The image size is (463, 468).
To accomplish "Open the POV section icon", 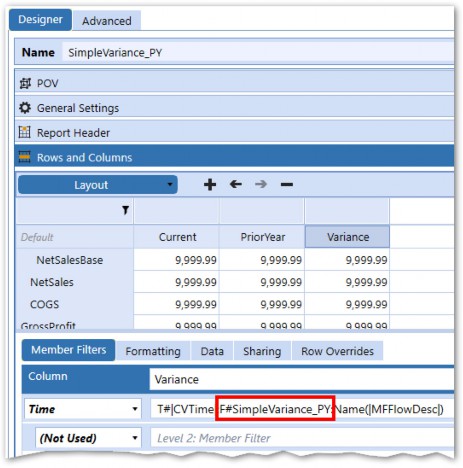I will [25, 83].
